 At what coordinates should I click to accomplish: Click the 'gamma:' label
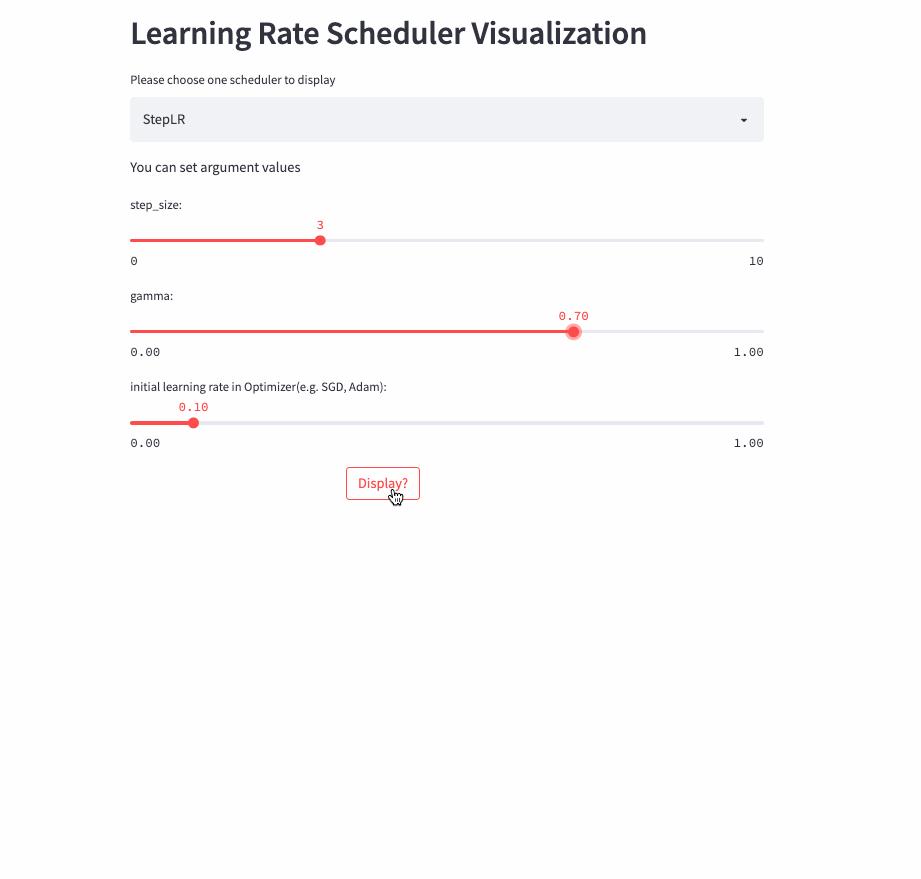click(152, 296)
